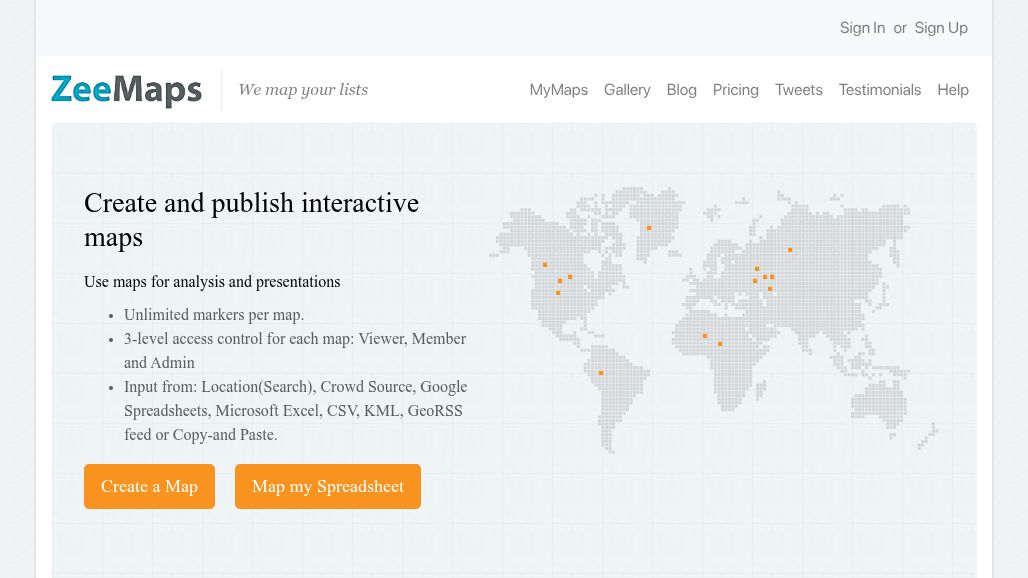Open the Testimonials page
Image resolution: width=1028 pixels, height=578 pixels.
coord(879,90)
